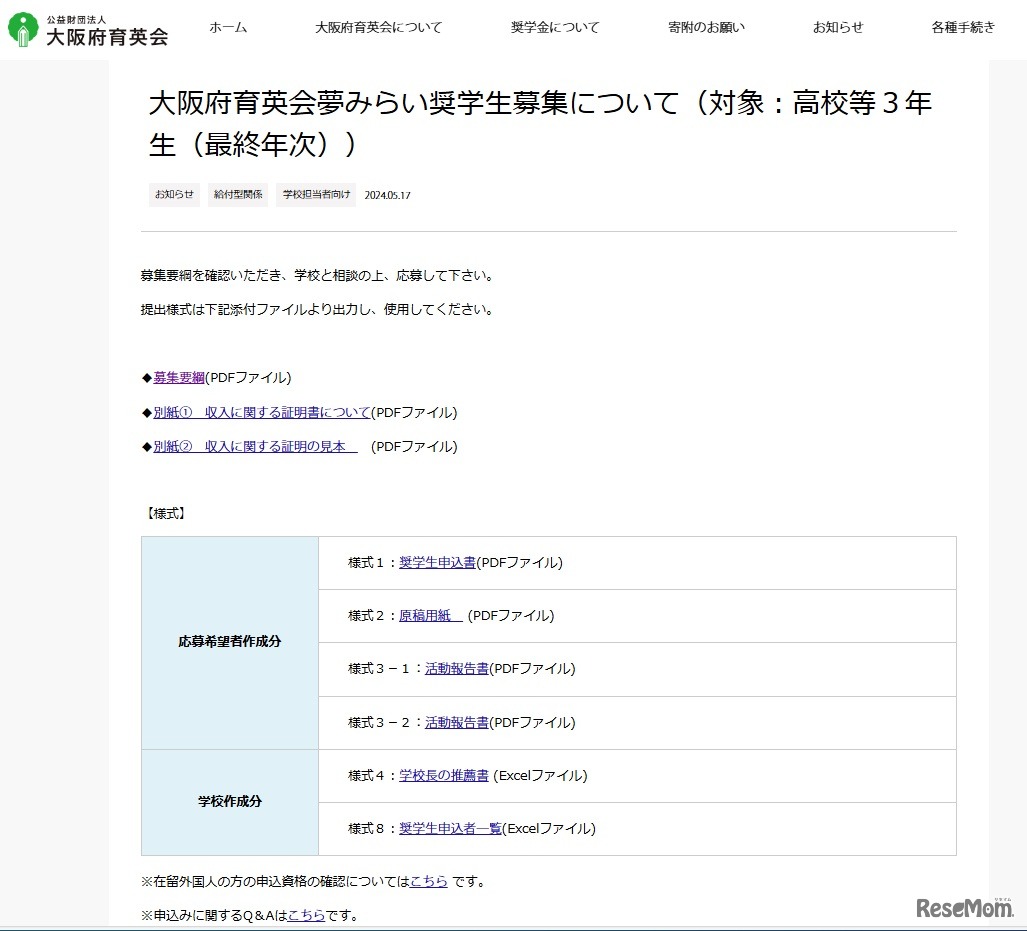
Task: Click the お知らせ category tag
Action: pyautogui.click(x=174, y=195)
